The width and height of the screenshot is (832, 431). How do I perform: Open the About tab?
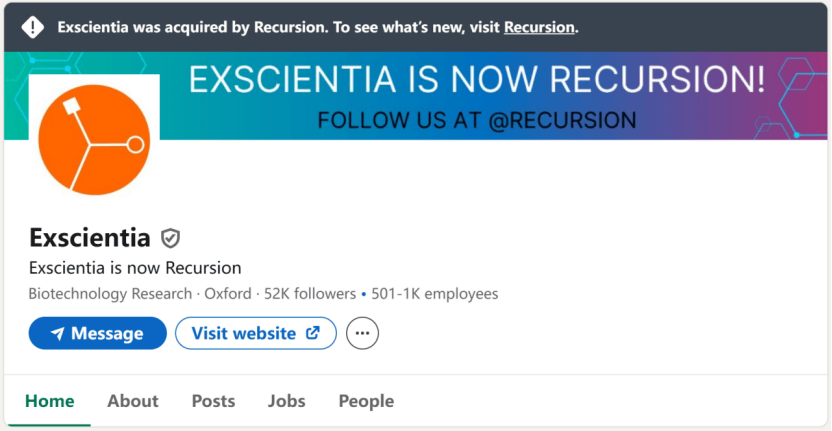(x=133, y=401)
